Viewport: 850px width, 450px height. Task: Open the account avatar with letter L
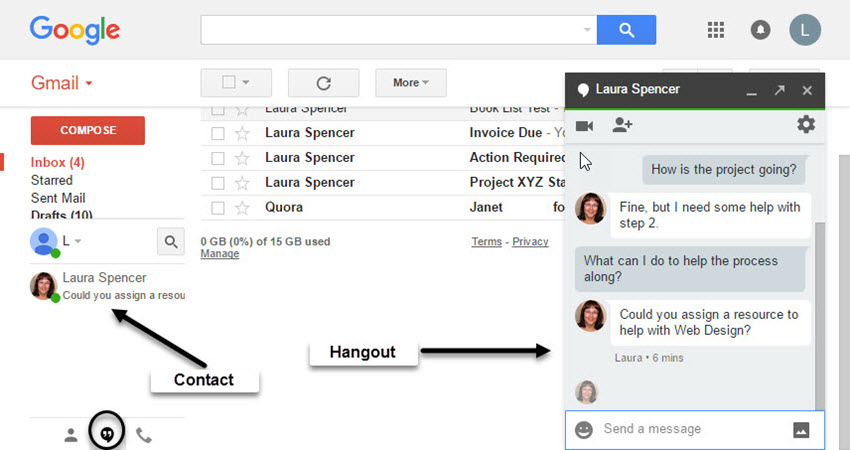[804, 30]
